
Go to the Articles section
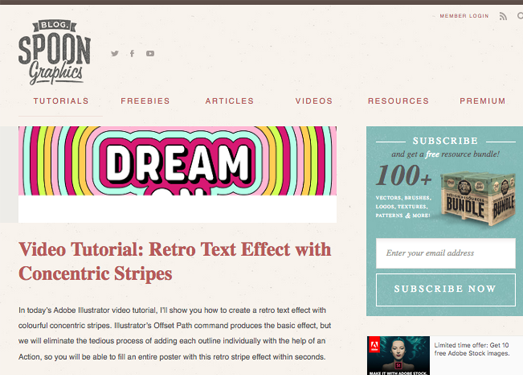229,101
